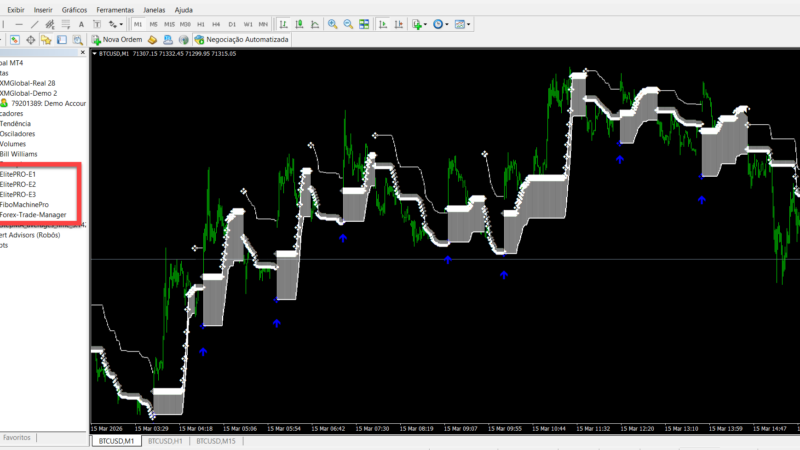Open the Janelas menu
This screenshot has height=450, width=800.
click(x=154, y=10)
